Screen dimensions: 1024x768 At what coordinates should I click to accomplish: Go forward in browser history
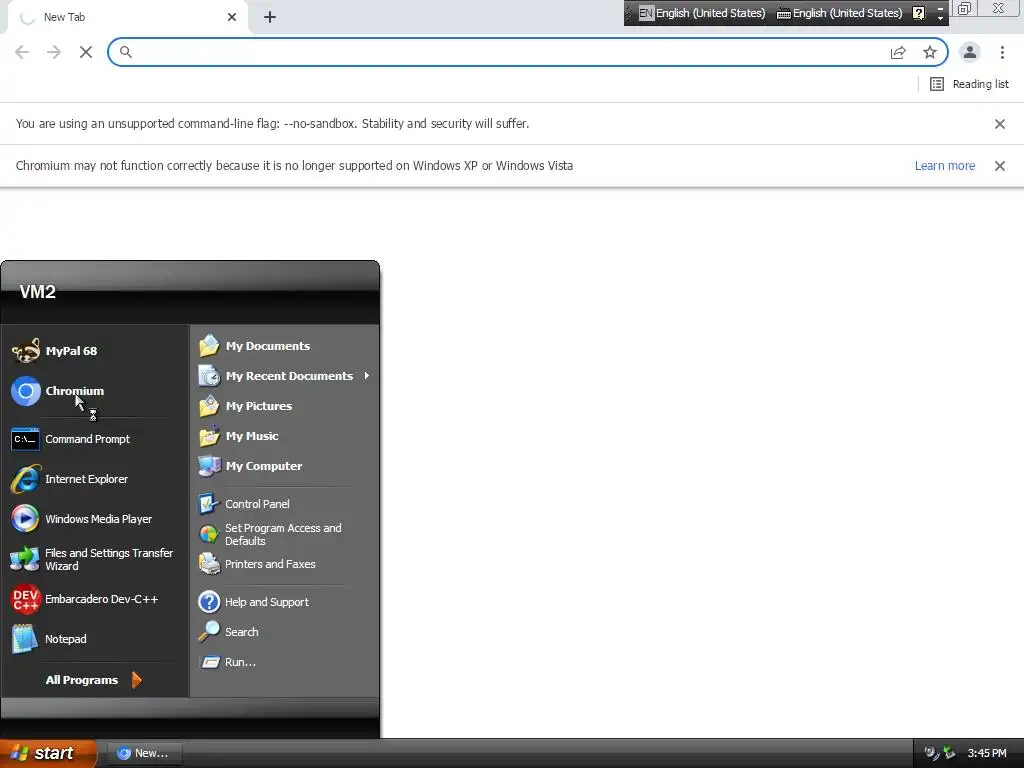coord(54,52)
